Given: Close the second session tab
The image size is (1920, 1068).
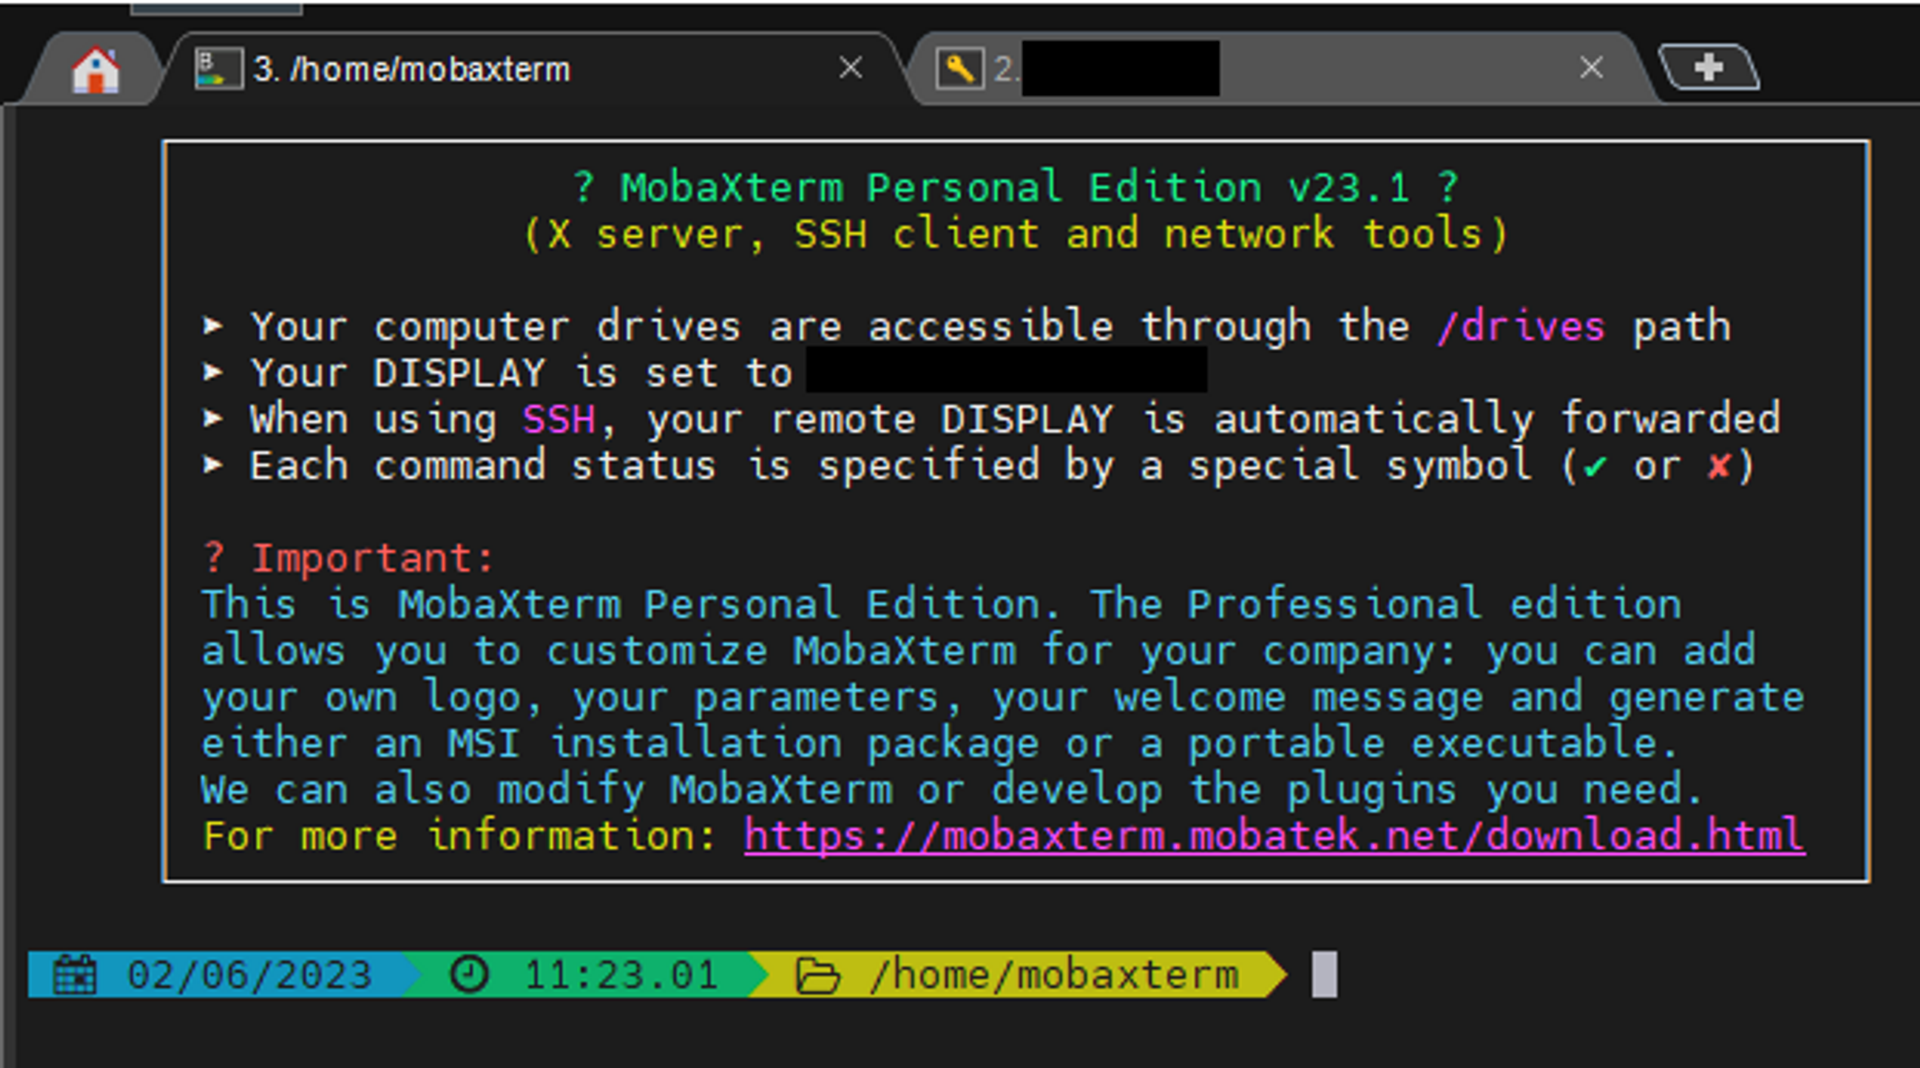Looking at the screenshot, I should click(x=1592, y=68).
